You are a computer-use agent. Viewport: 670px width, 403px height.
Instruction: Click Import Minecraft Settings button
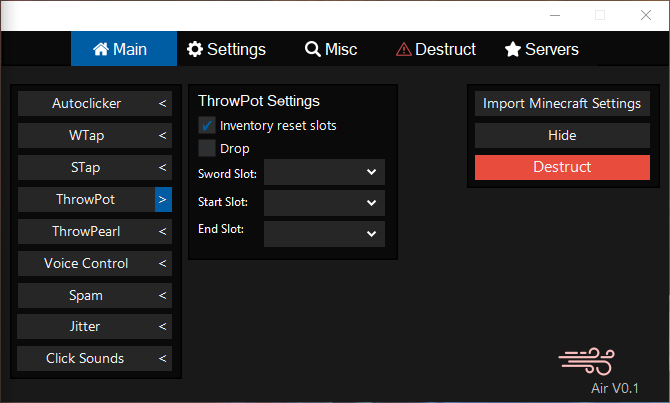(562, 103)
